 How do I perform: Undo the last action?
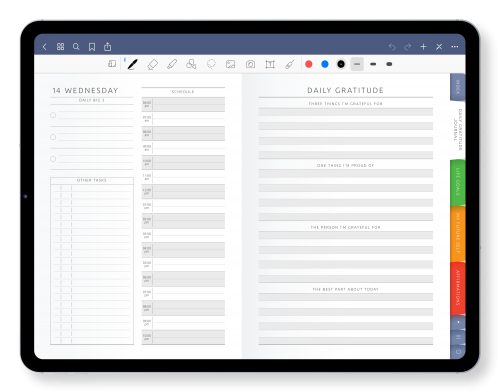(x=392, y=47)
